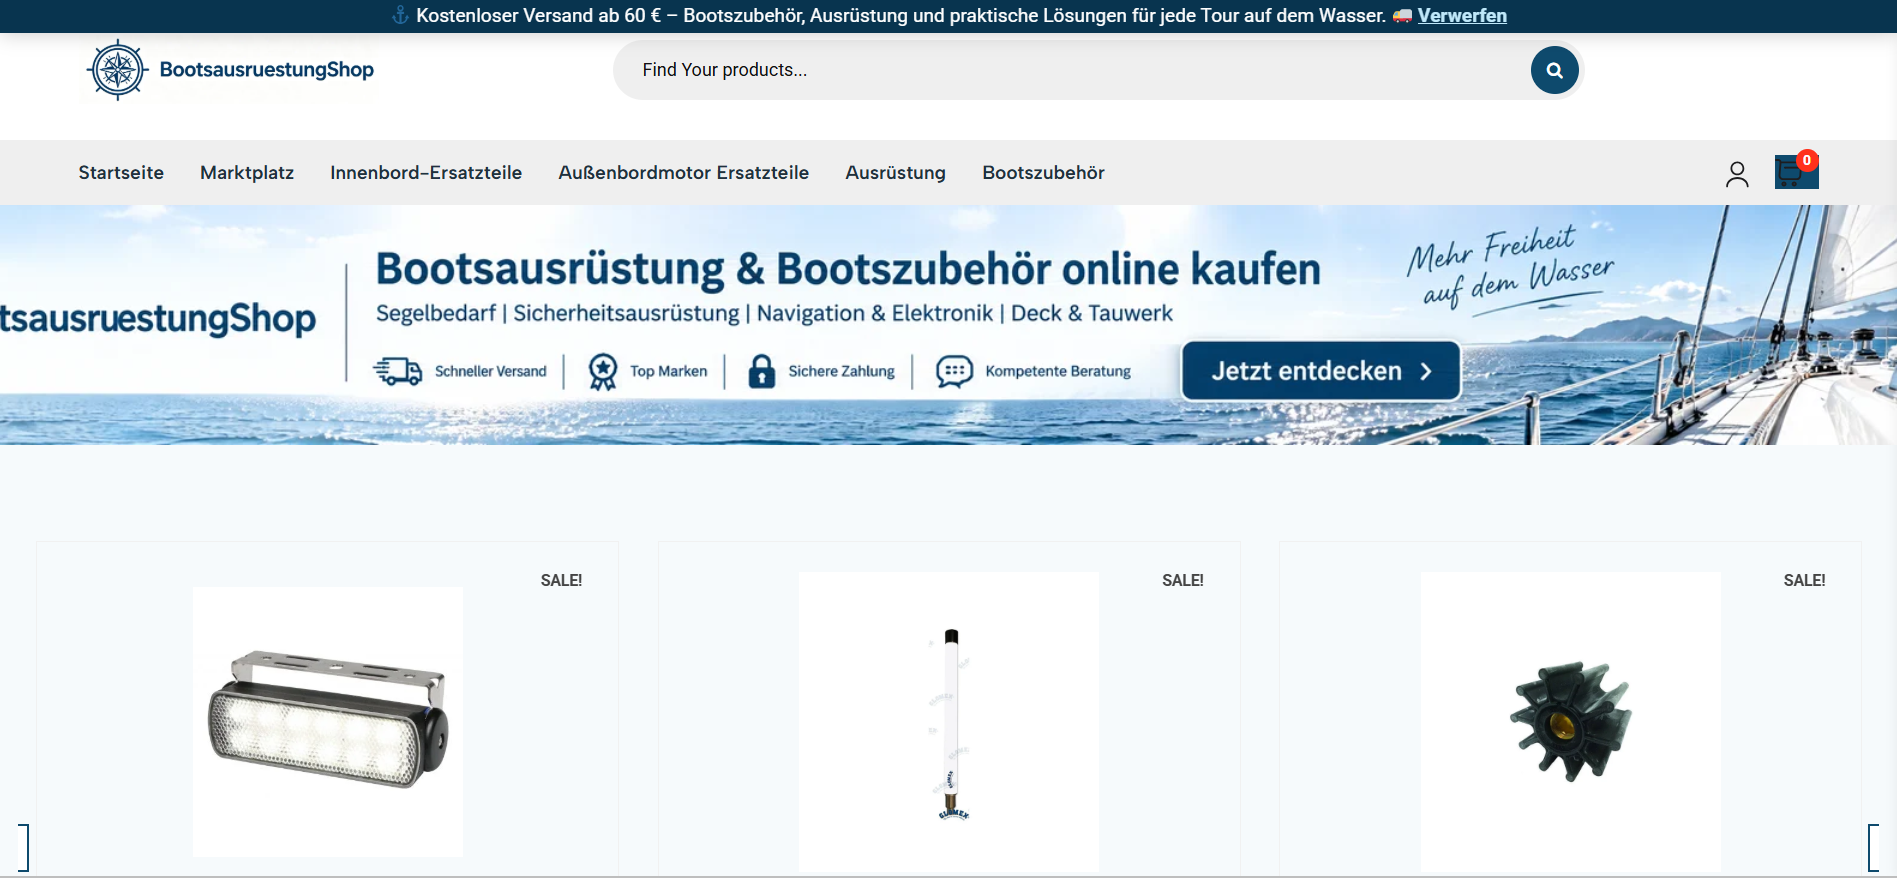The width and height of the screenshot is (1897, 878).
Task: Open the user account icon
Action: coord(1737,174)
